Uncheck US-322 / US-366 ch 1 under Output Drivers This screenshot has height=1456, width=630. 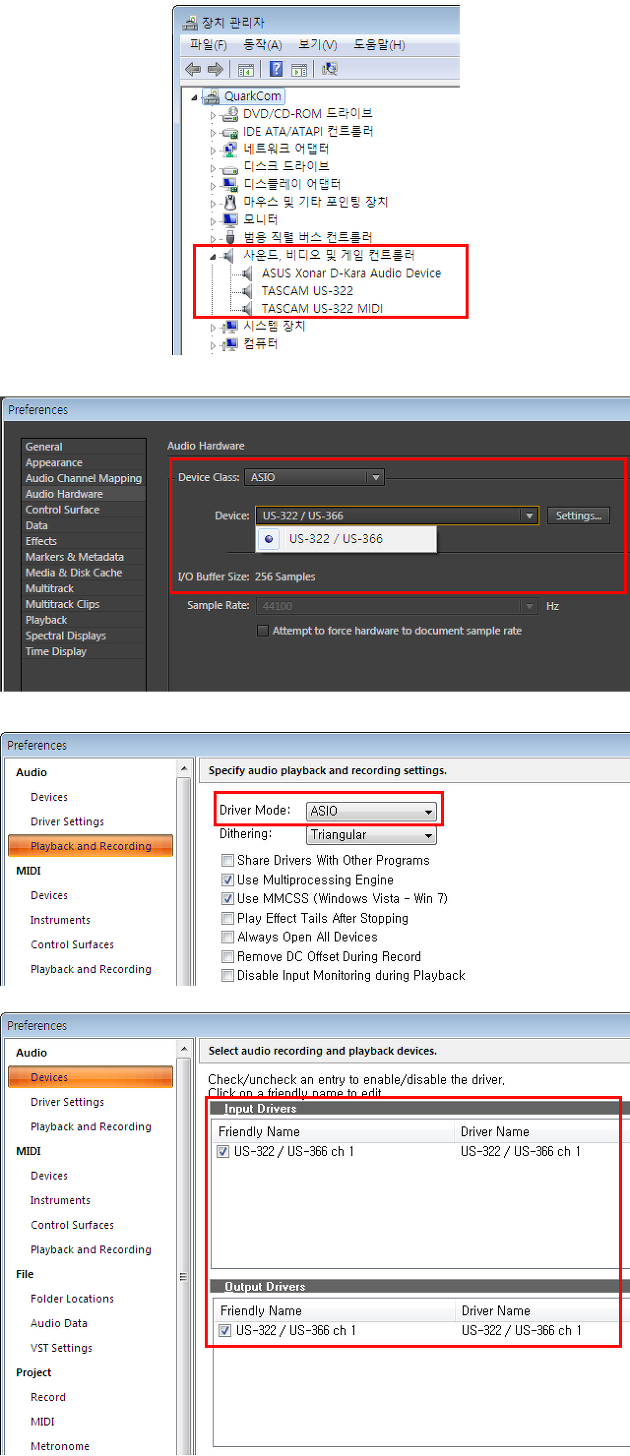(224, 1330)
